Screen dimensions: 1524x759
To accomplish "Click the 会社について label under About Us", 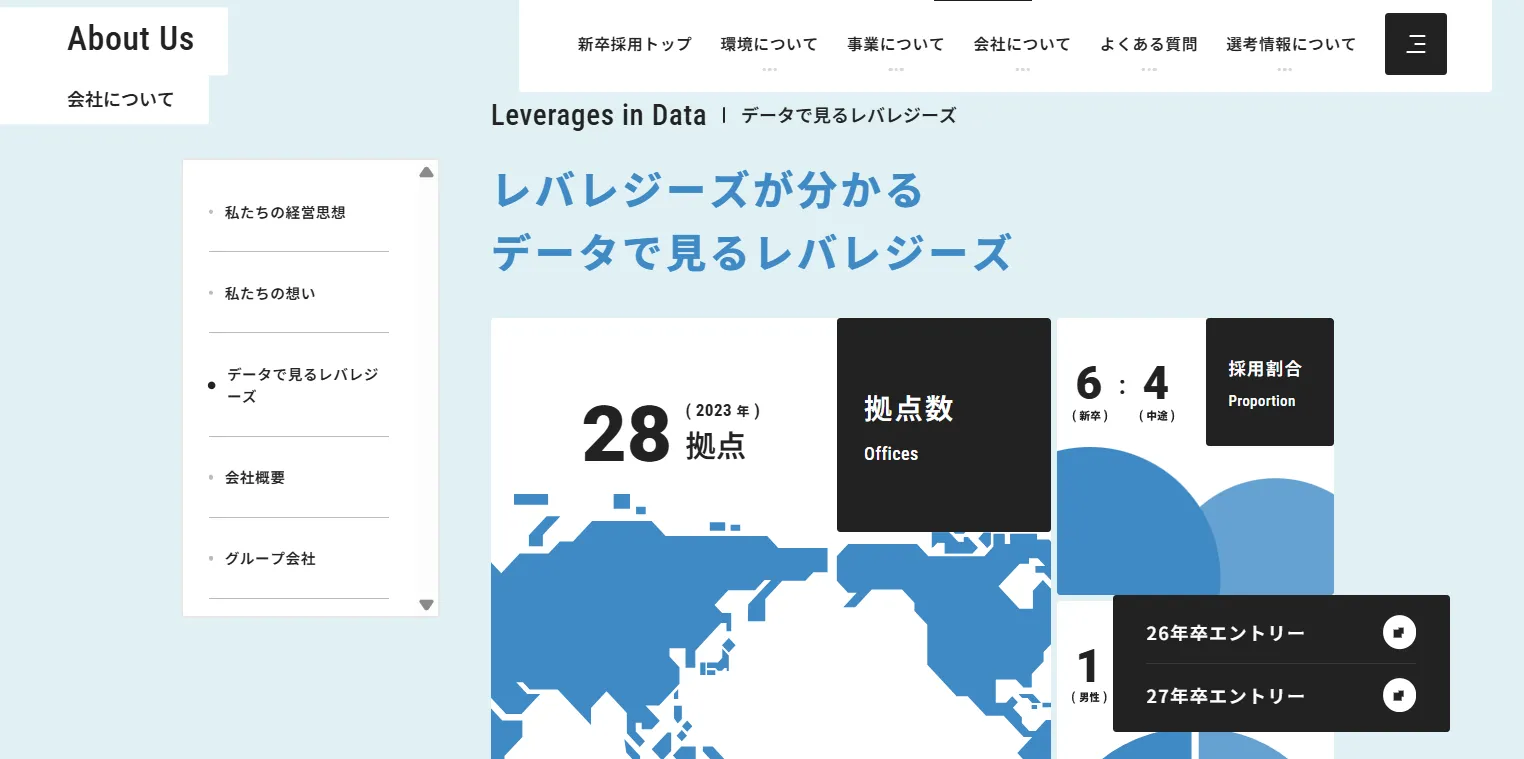I will coord(121,99).
